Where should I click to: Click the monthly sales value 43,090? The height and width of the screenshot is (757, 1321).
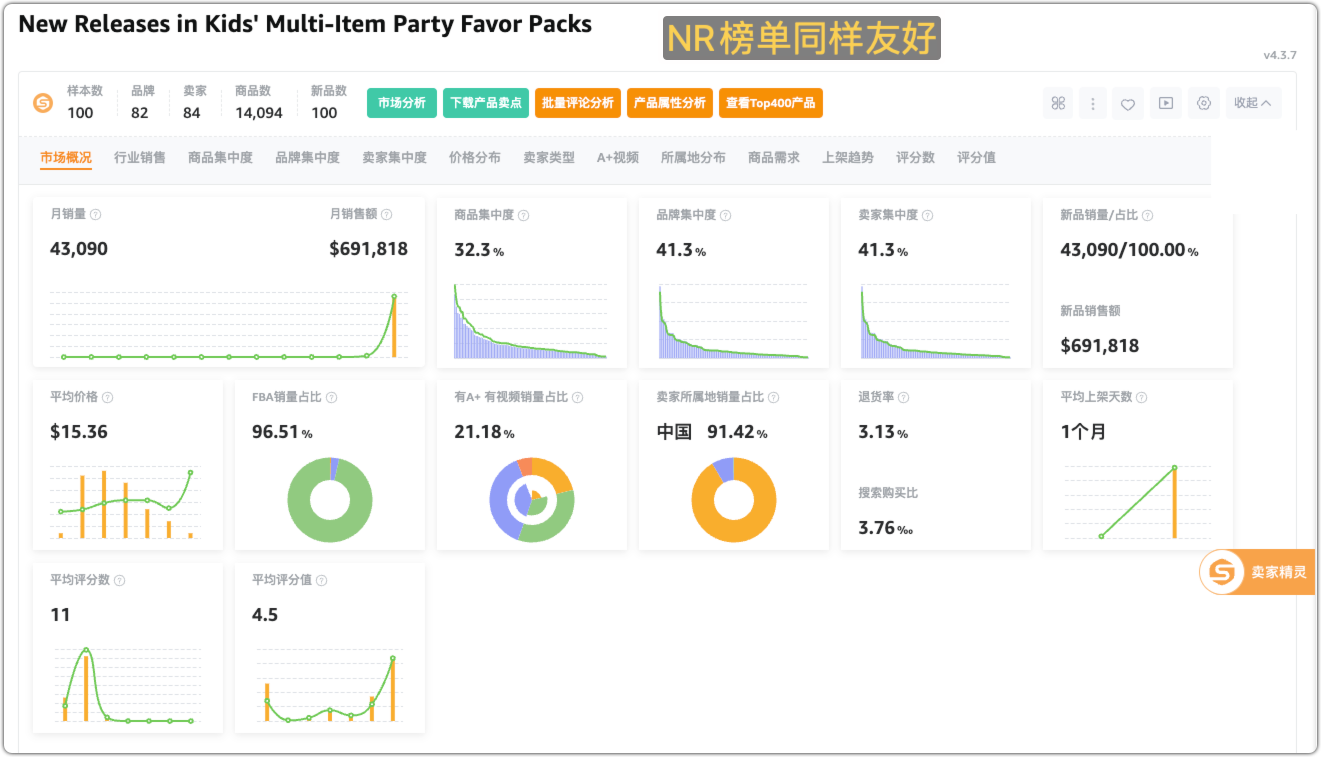(79, 249)
